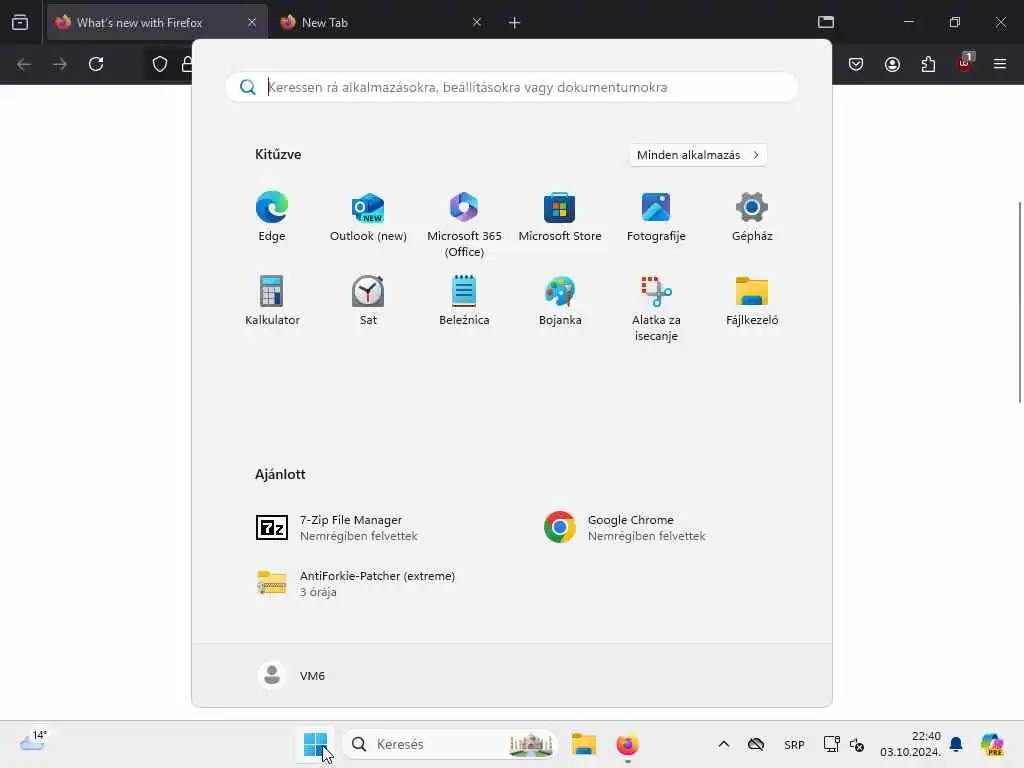Viewport: 1024px width, 768px height.
Task: Click the tracking protection shield icon
Action: (x=160, y=64)
